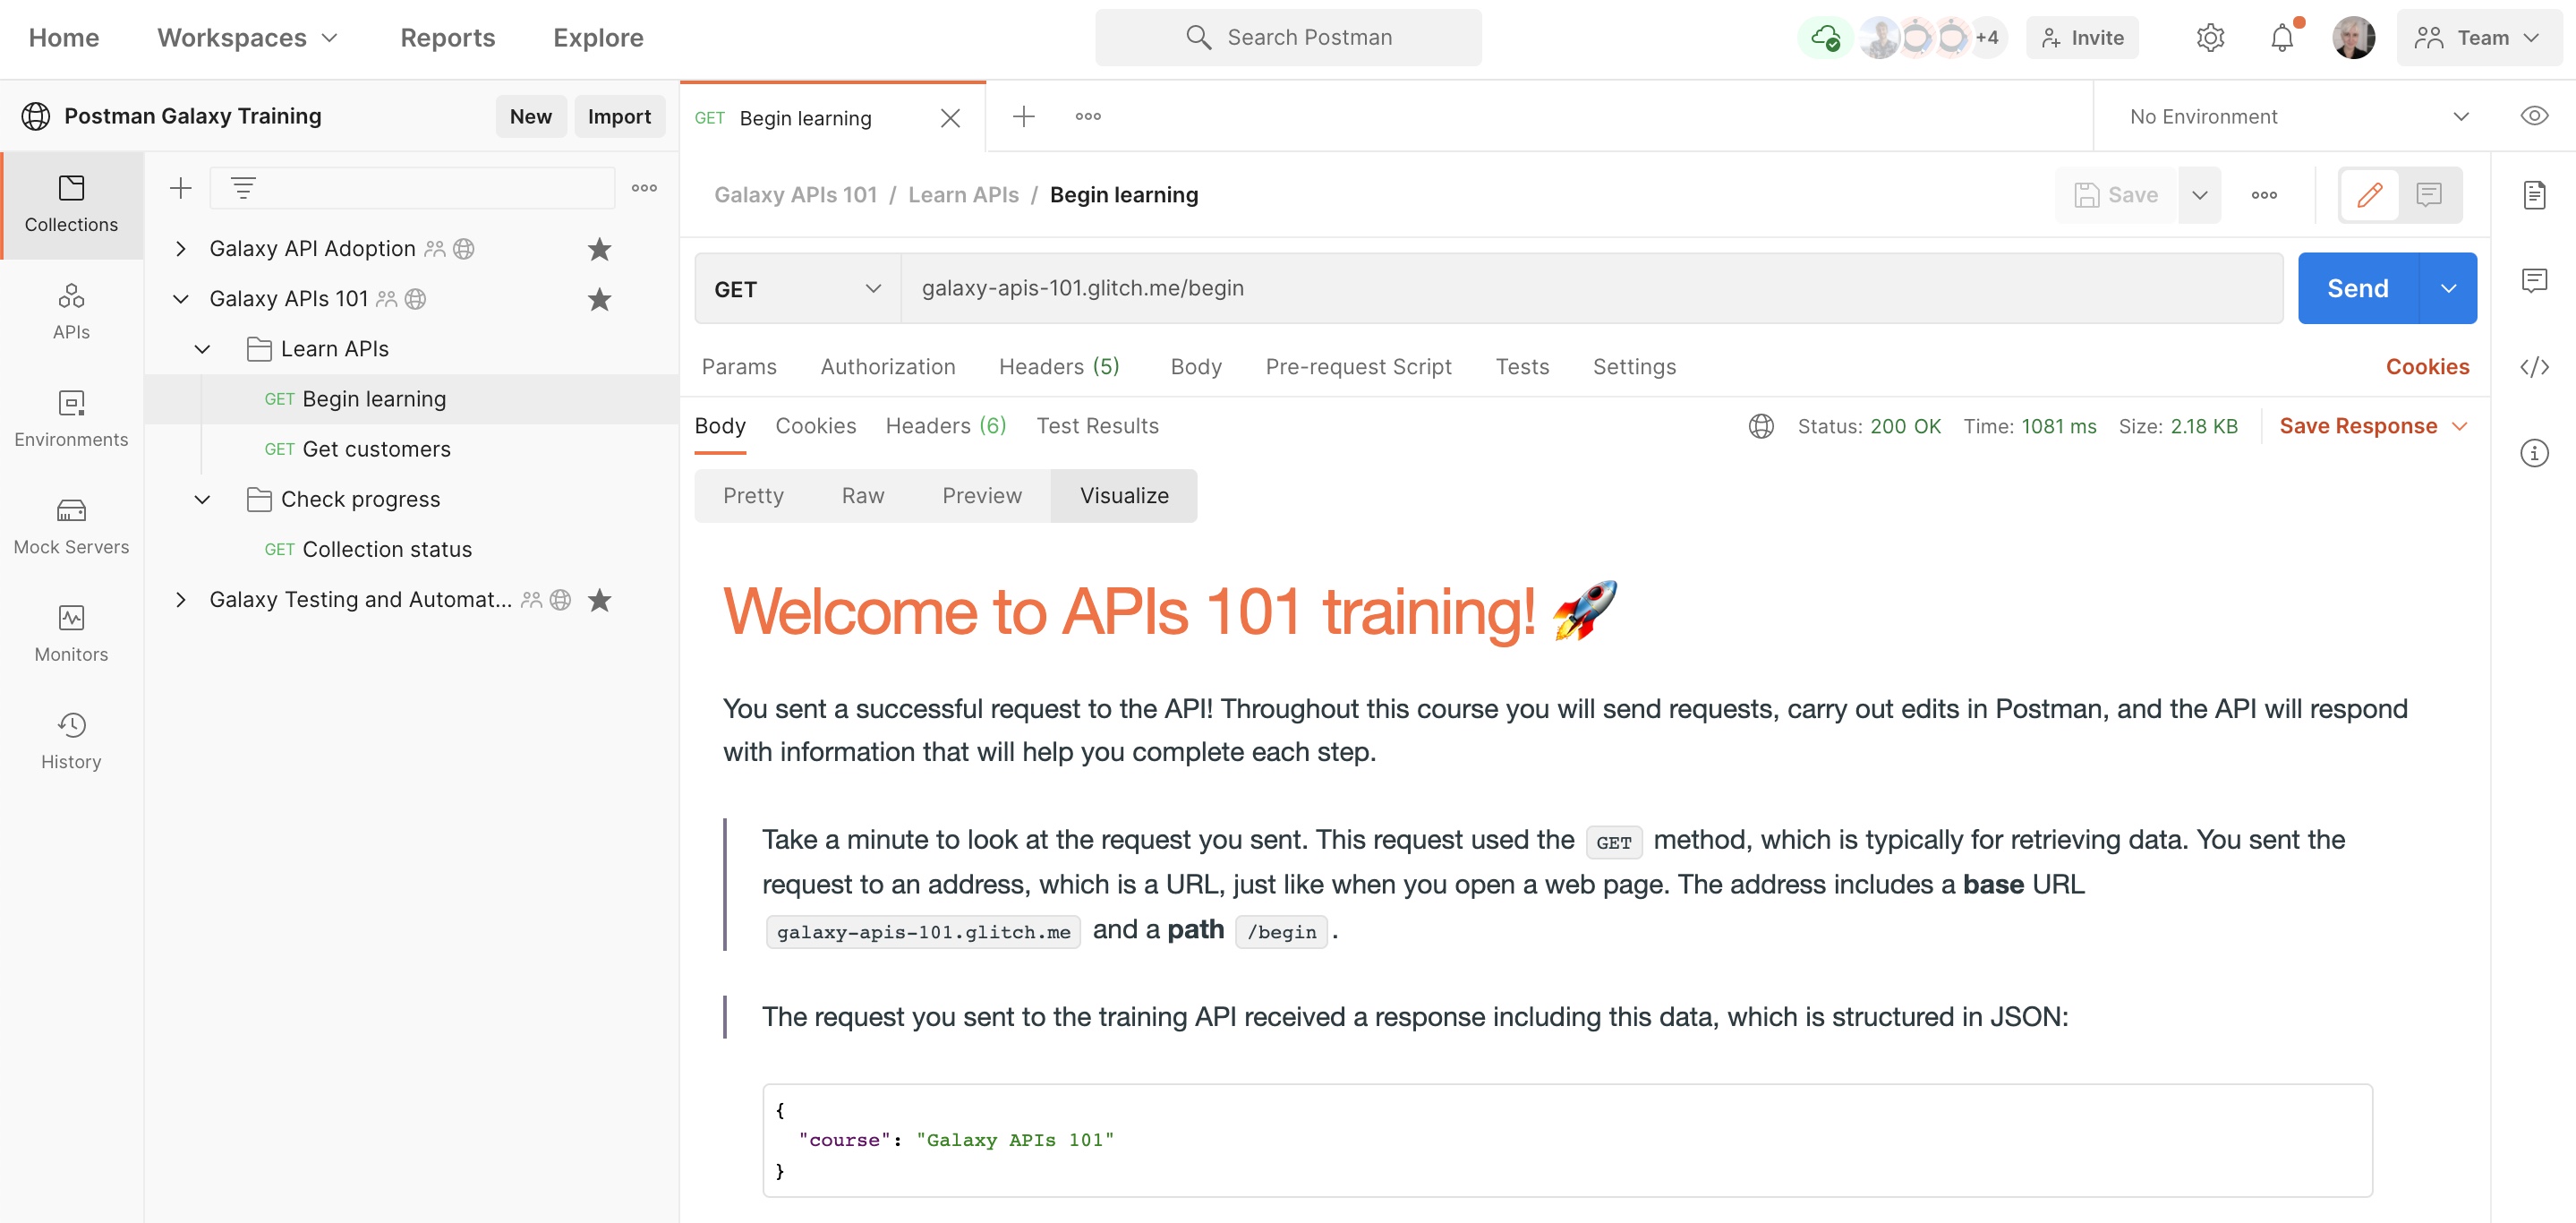Open code snippet icon in right sidebar
This screenshot has height=1223, width=2576.
tap(2533, 367)
